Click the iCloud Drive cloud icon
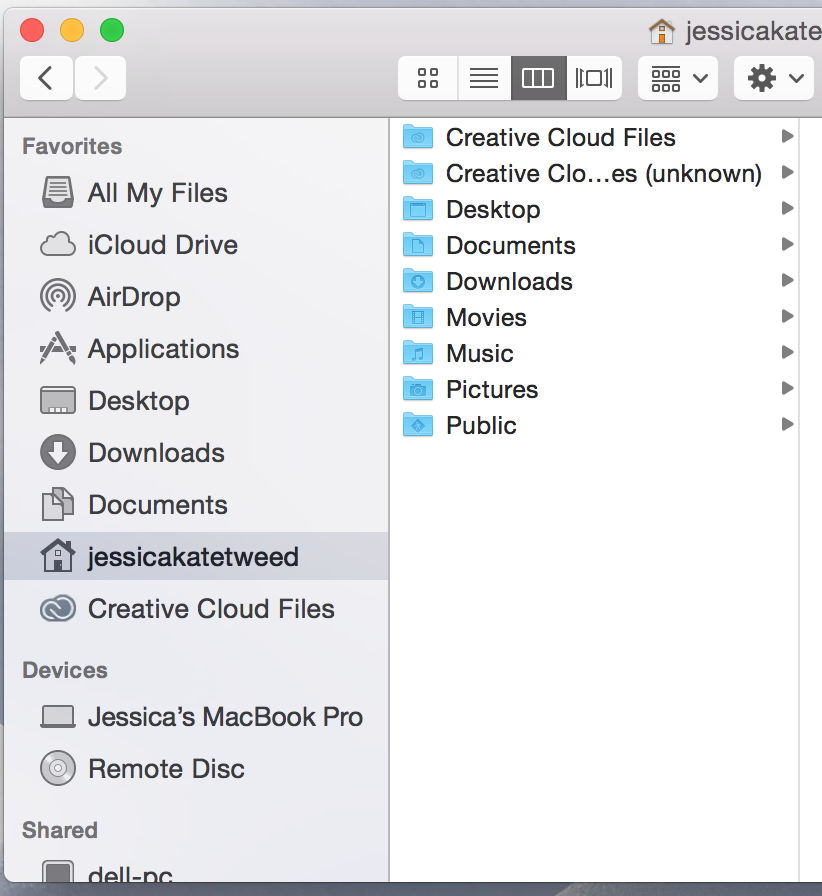 click(58, 245)
